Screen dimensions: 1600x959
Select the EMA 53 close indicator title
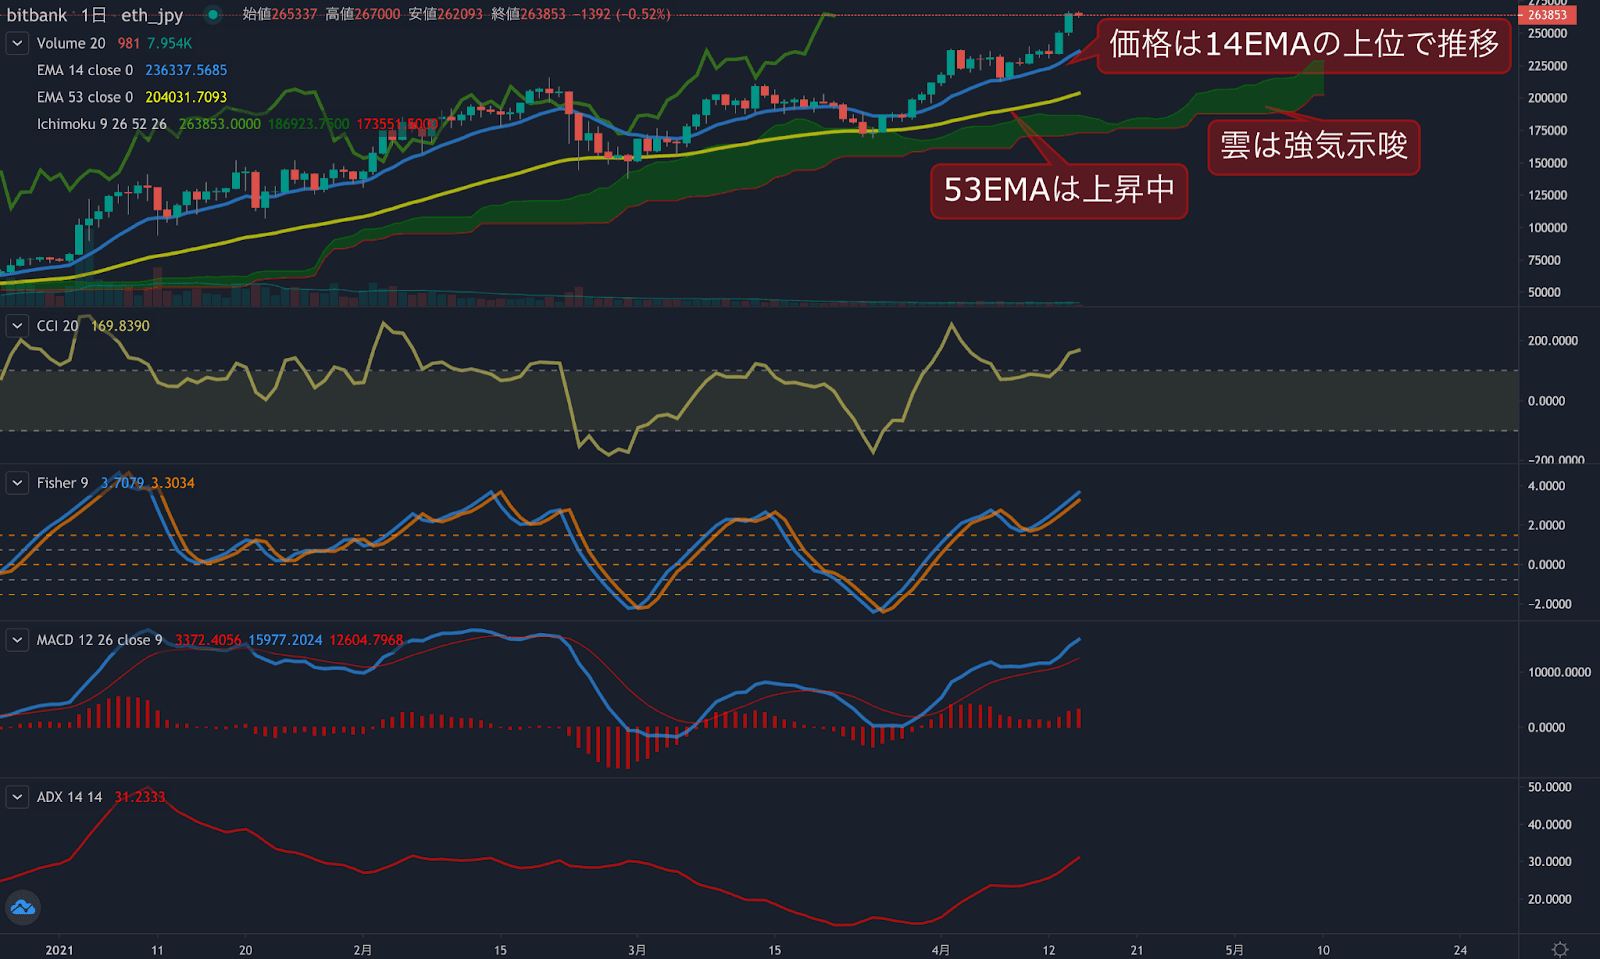pos(84,97)
